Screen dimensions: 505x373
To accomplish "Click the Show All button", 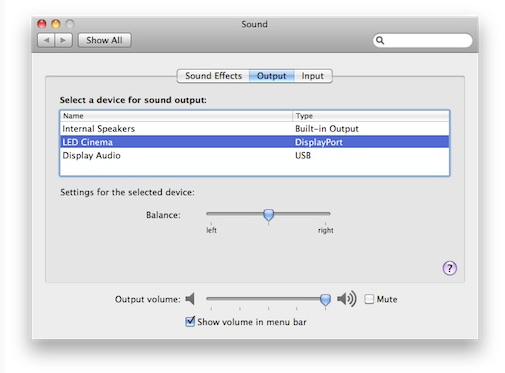I will tap(104, 40).
